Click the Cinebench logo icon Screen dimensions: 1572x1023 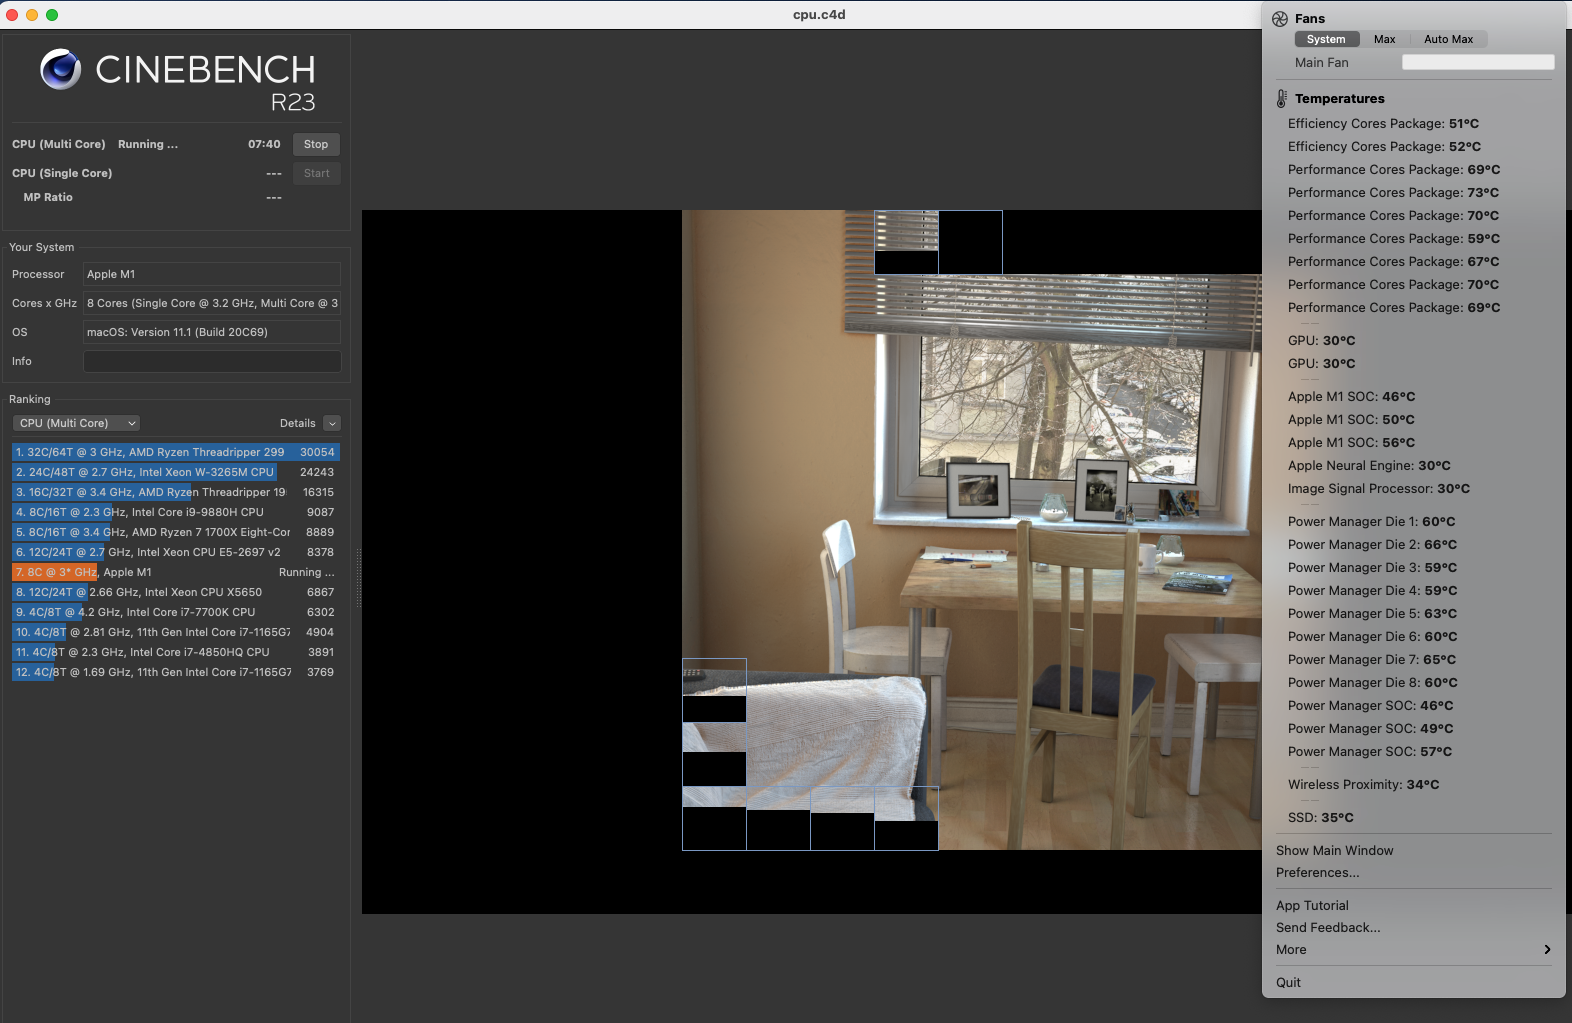tap(61, 69)
